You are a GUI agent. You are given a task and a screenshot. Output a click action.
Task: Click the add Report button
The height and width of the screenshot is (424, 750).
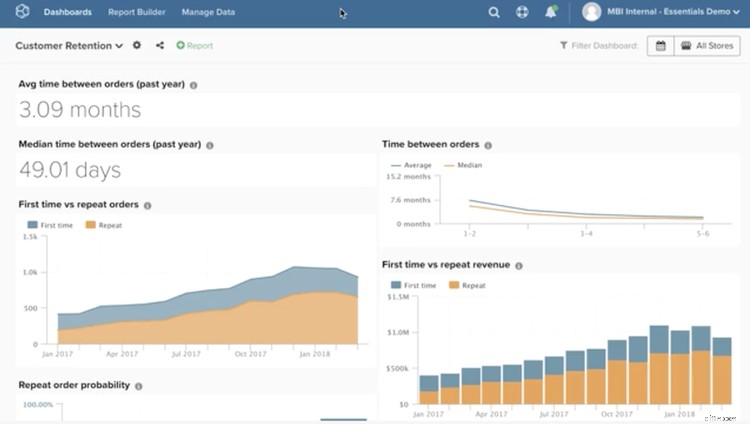click(194, 45)
